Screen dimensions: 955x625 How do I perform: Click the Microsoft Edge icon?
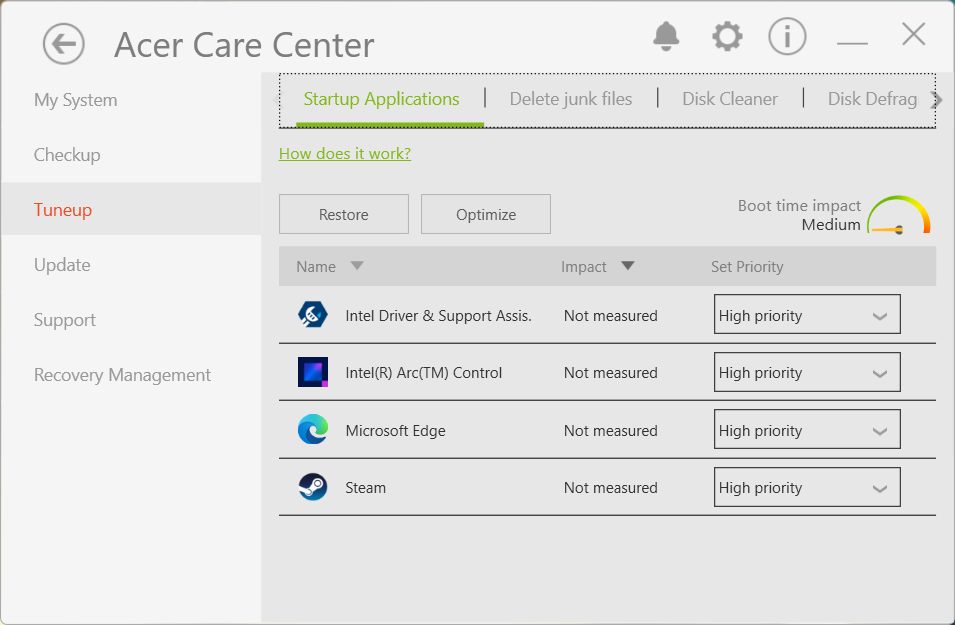click(313, 430)
